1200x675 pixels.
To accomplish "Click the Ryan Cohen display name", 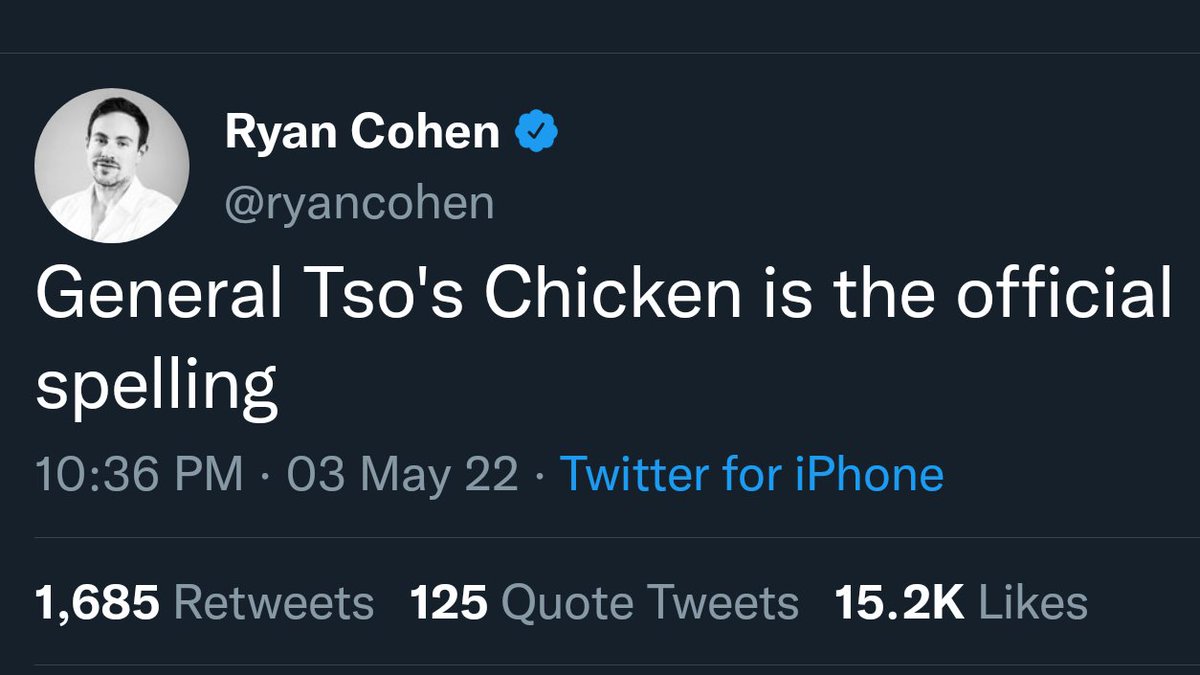I will pos(362,132).
